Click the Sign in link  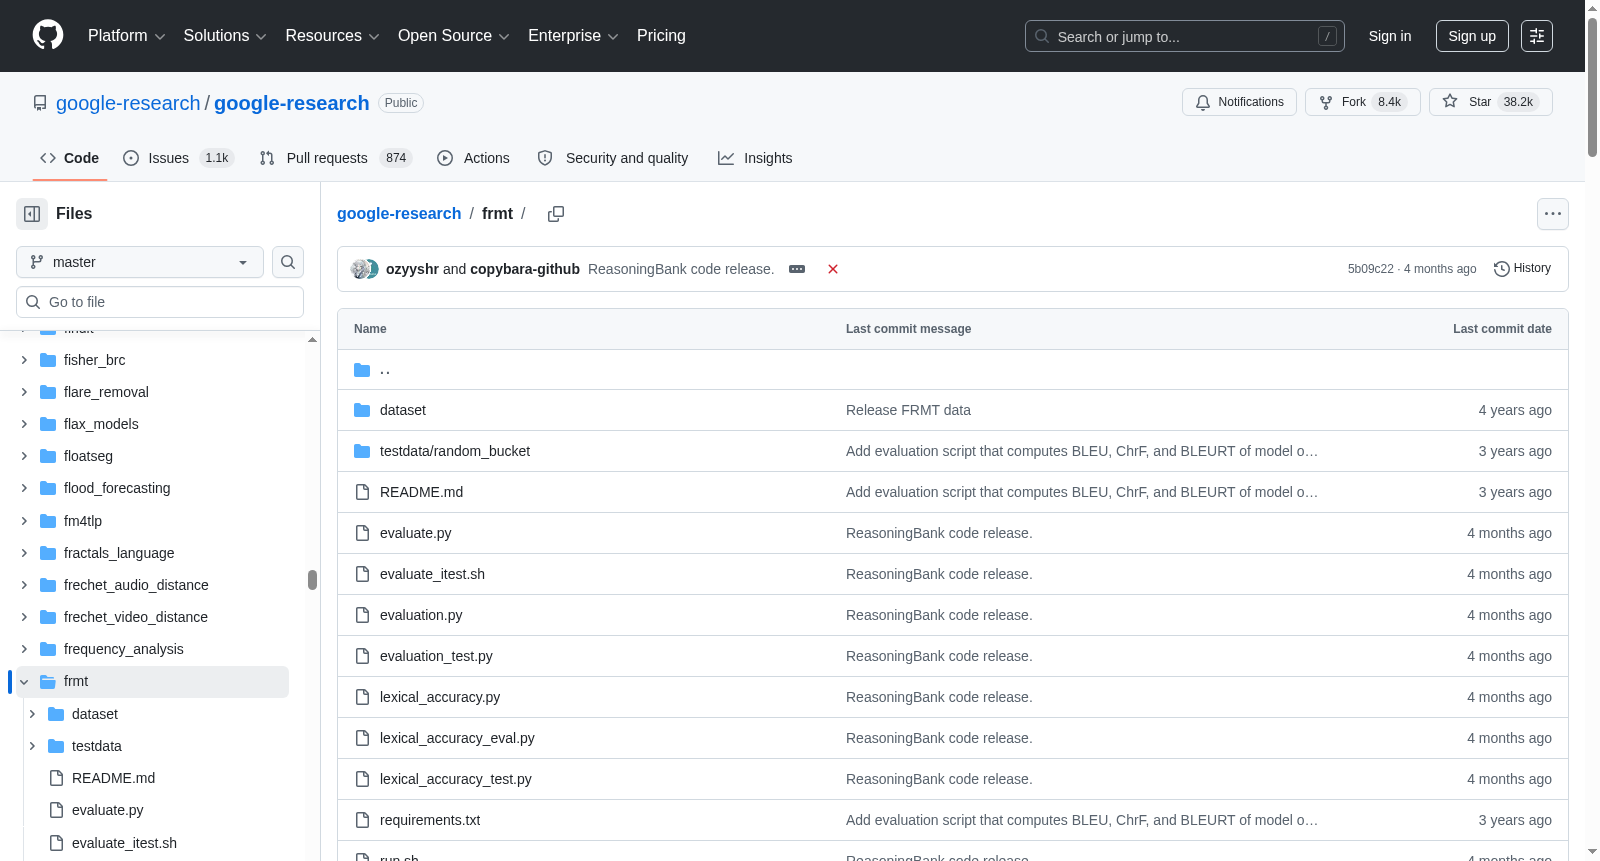point(1390,36)
